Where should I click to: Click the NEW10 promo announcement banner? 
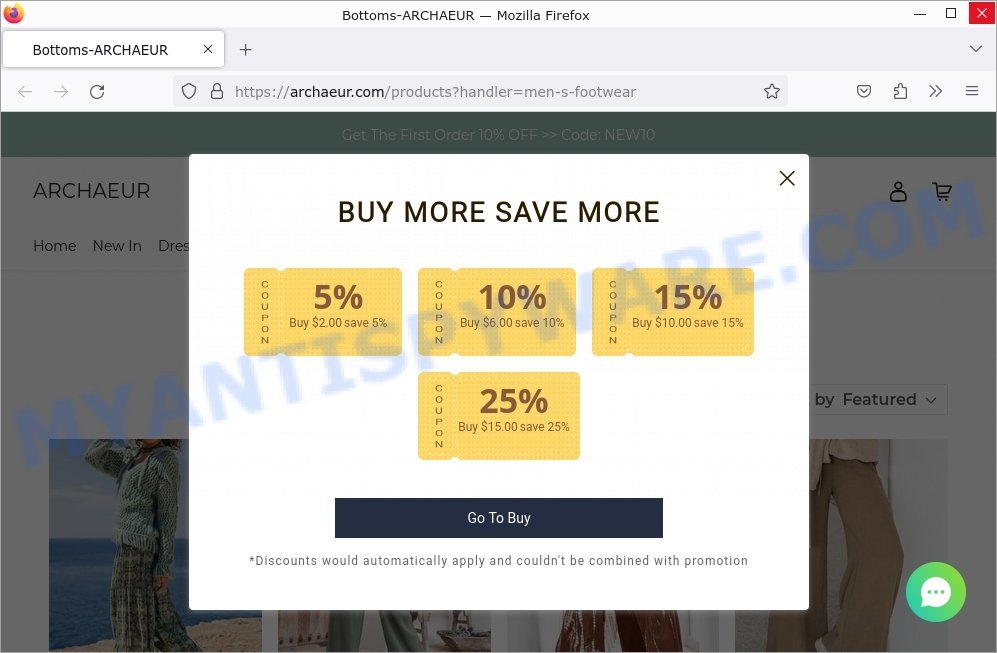[498, 135]
